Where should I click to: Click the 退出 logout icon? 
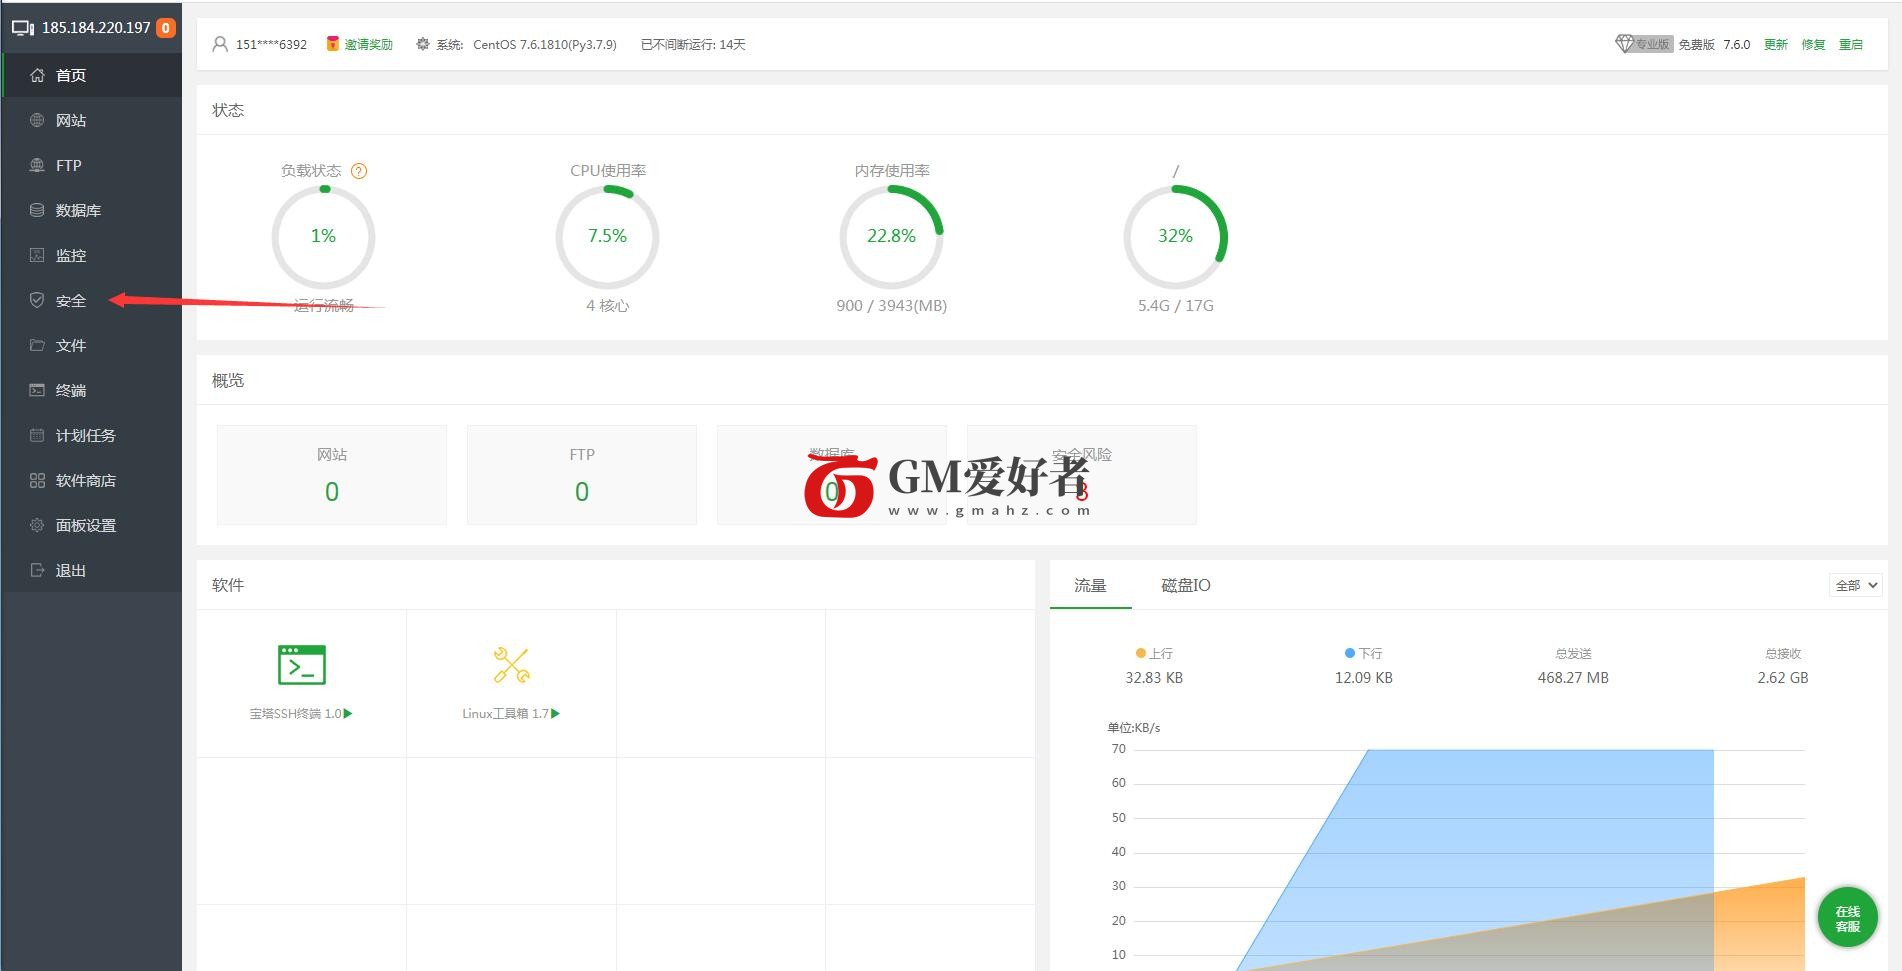coord(37,570)
